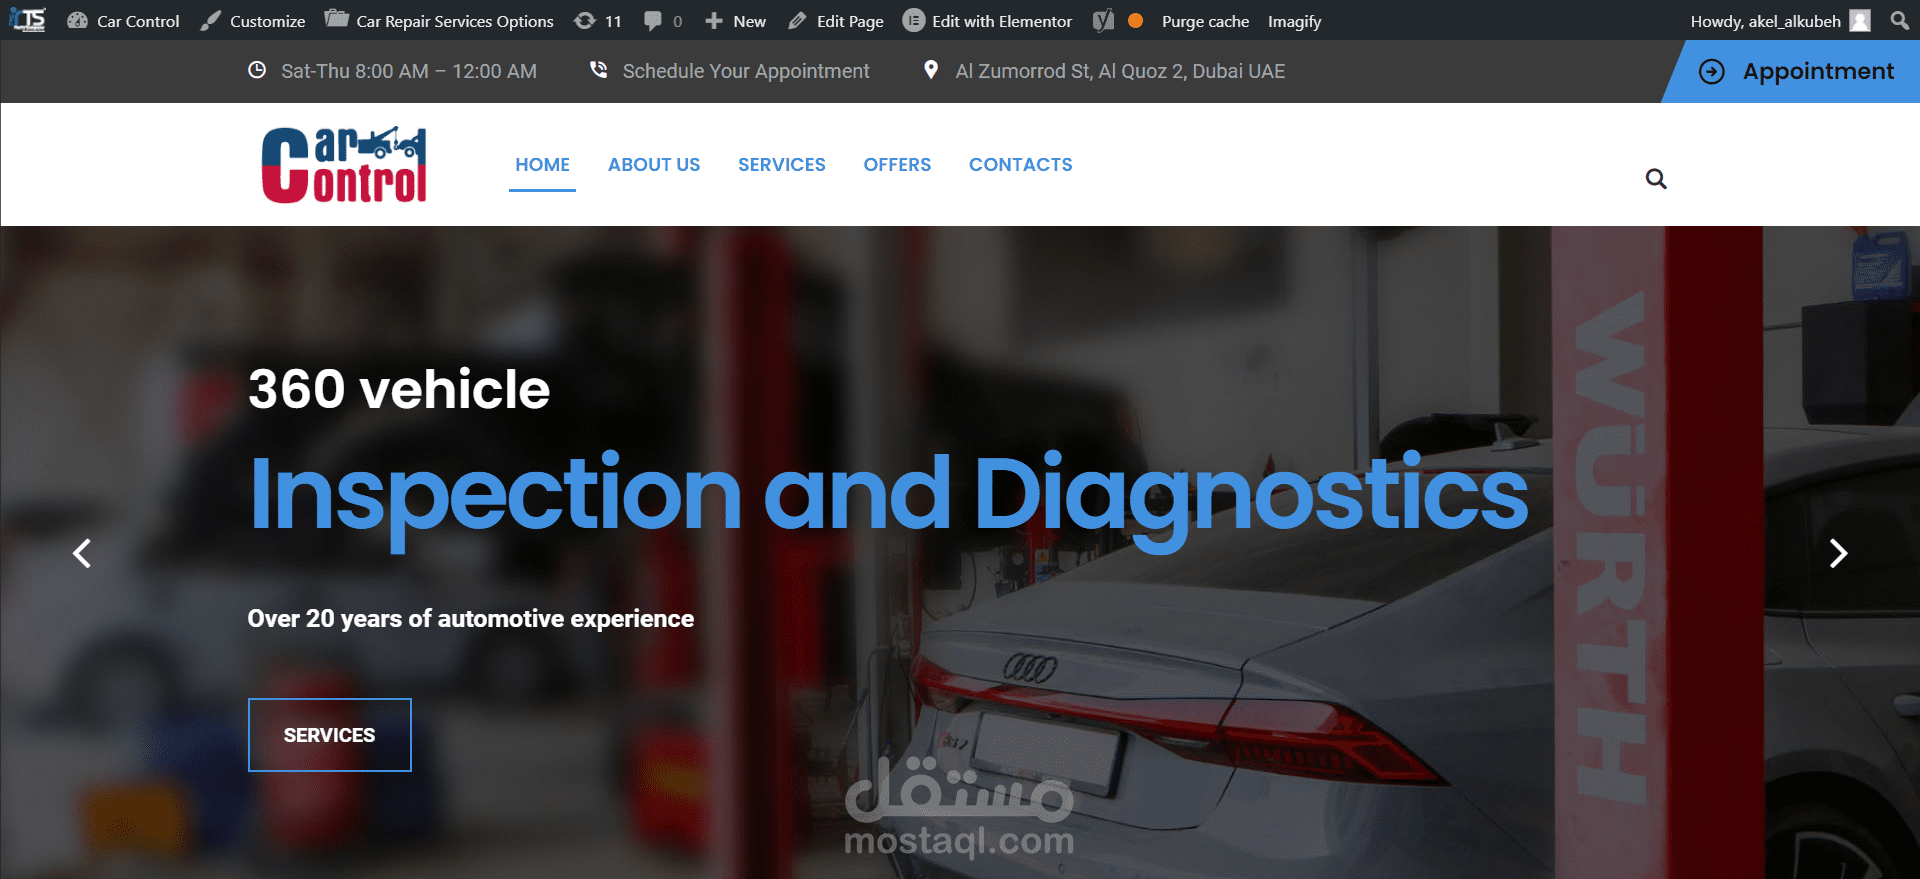Click the Car Control site name text
1920x879 pixels.
click(x=138, y=21)
